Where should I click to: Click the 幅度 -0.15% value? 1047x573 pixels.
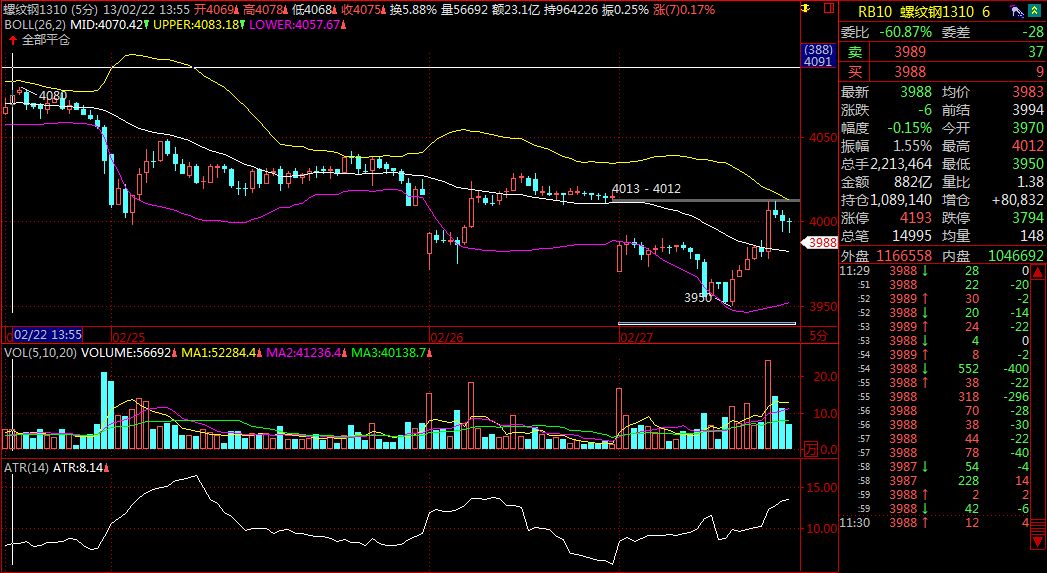pyautogui.click(x=909, y=128)
